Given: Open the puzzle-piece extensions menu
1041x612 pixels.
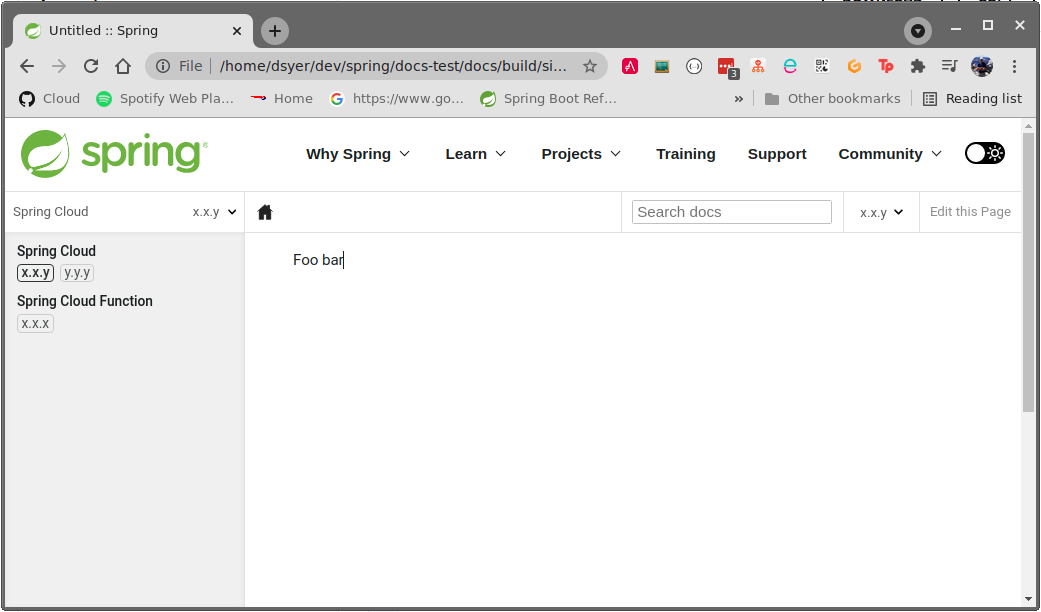Looking at the screenshot, I should [919, 66].
